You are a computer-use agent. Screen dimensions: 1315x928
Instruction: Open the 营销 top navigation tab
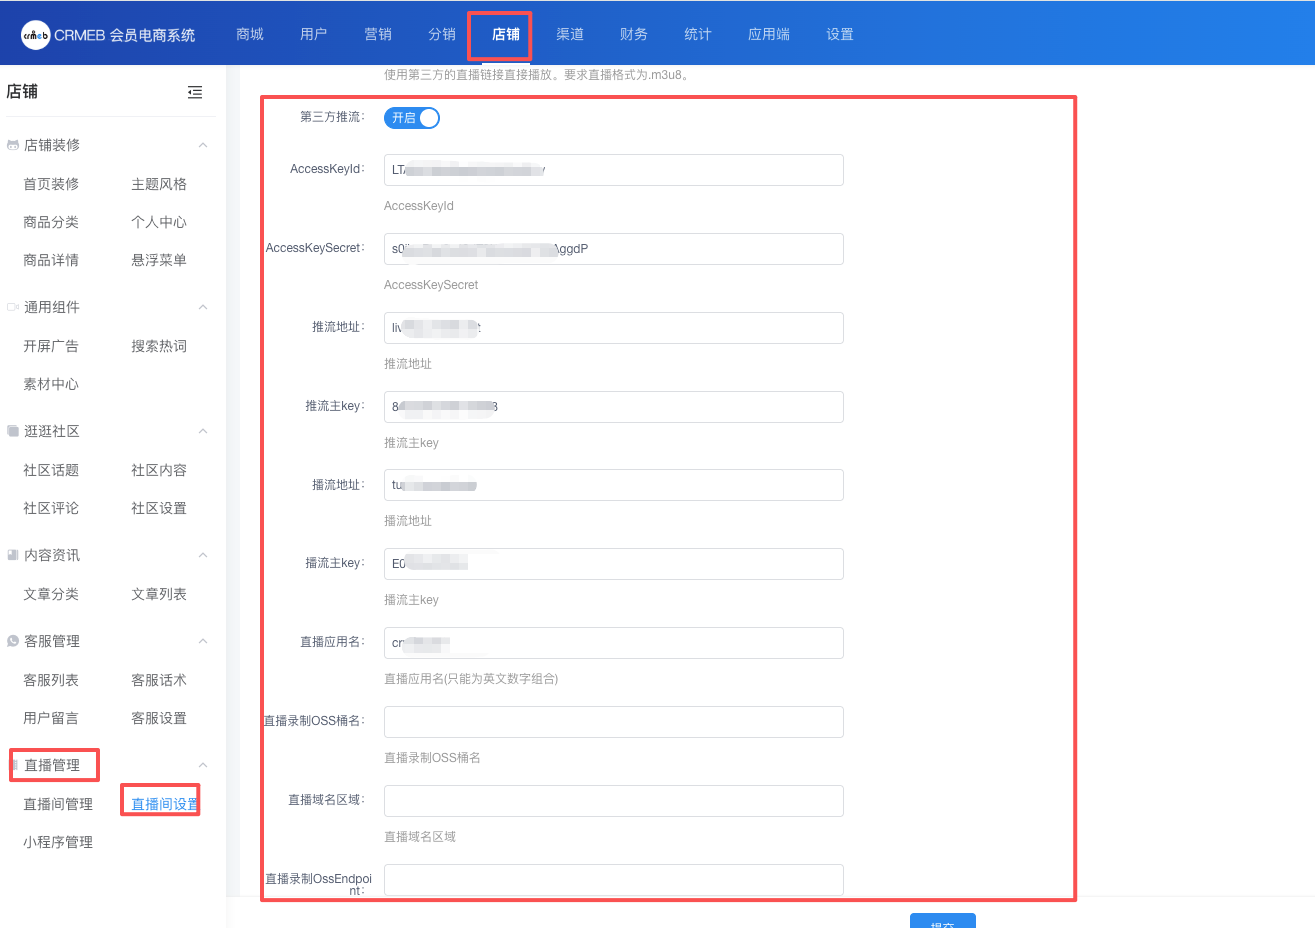[x=378, y=34]
